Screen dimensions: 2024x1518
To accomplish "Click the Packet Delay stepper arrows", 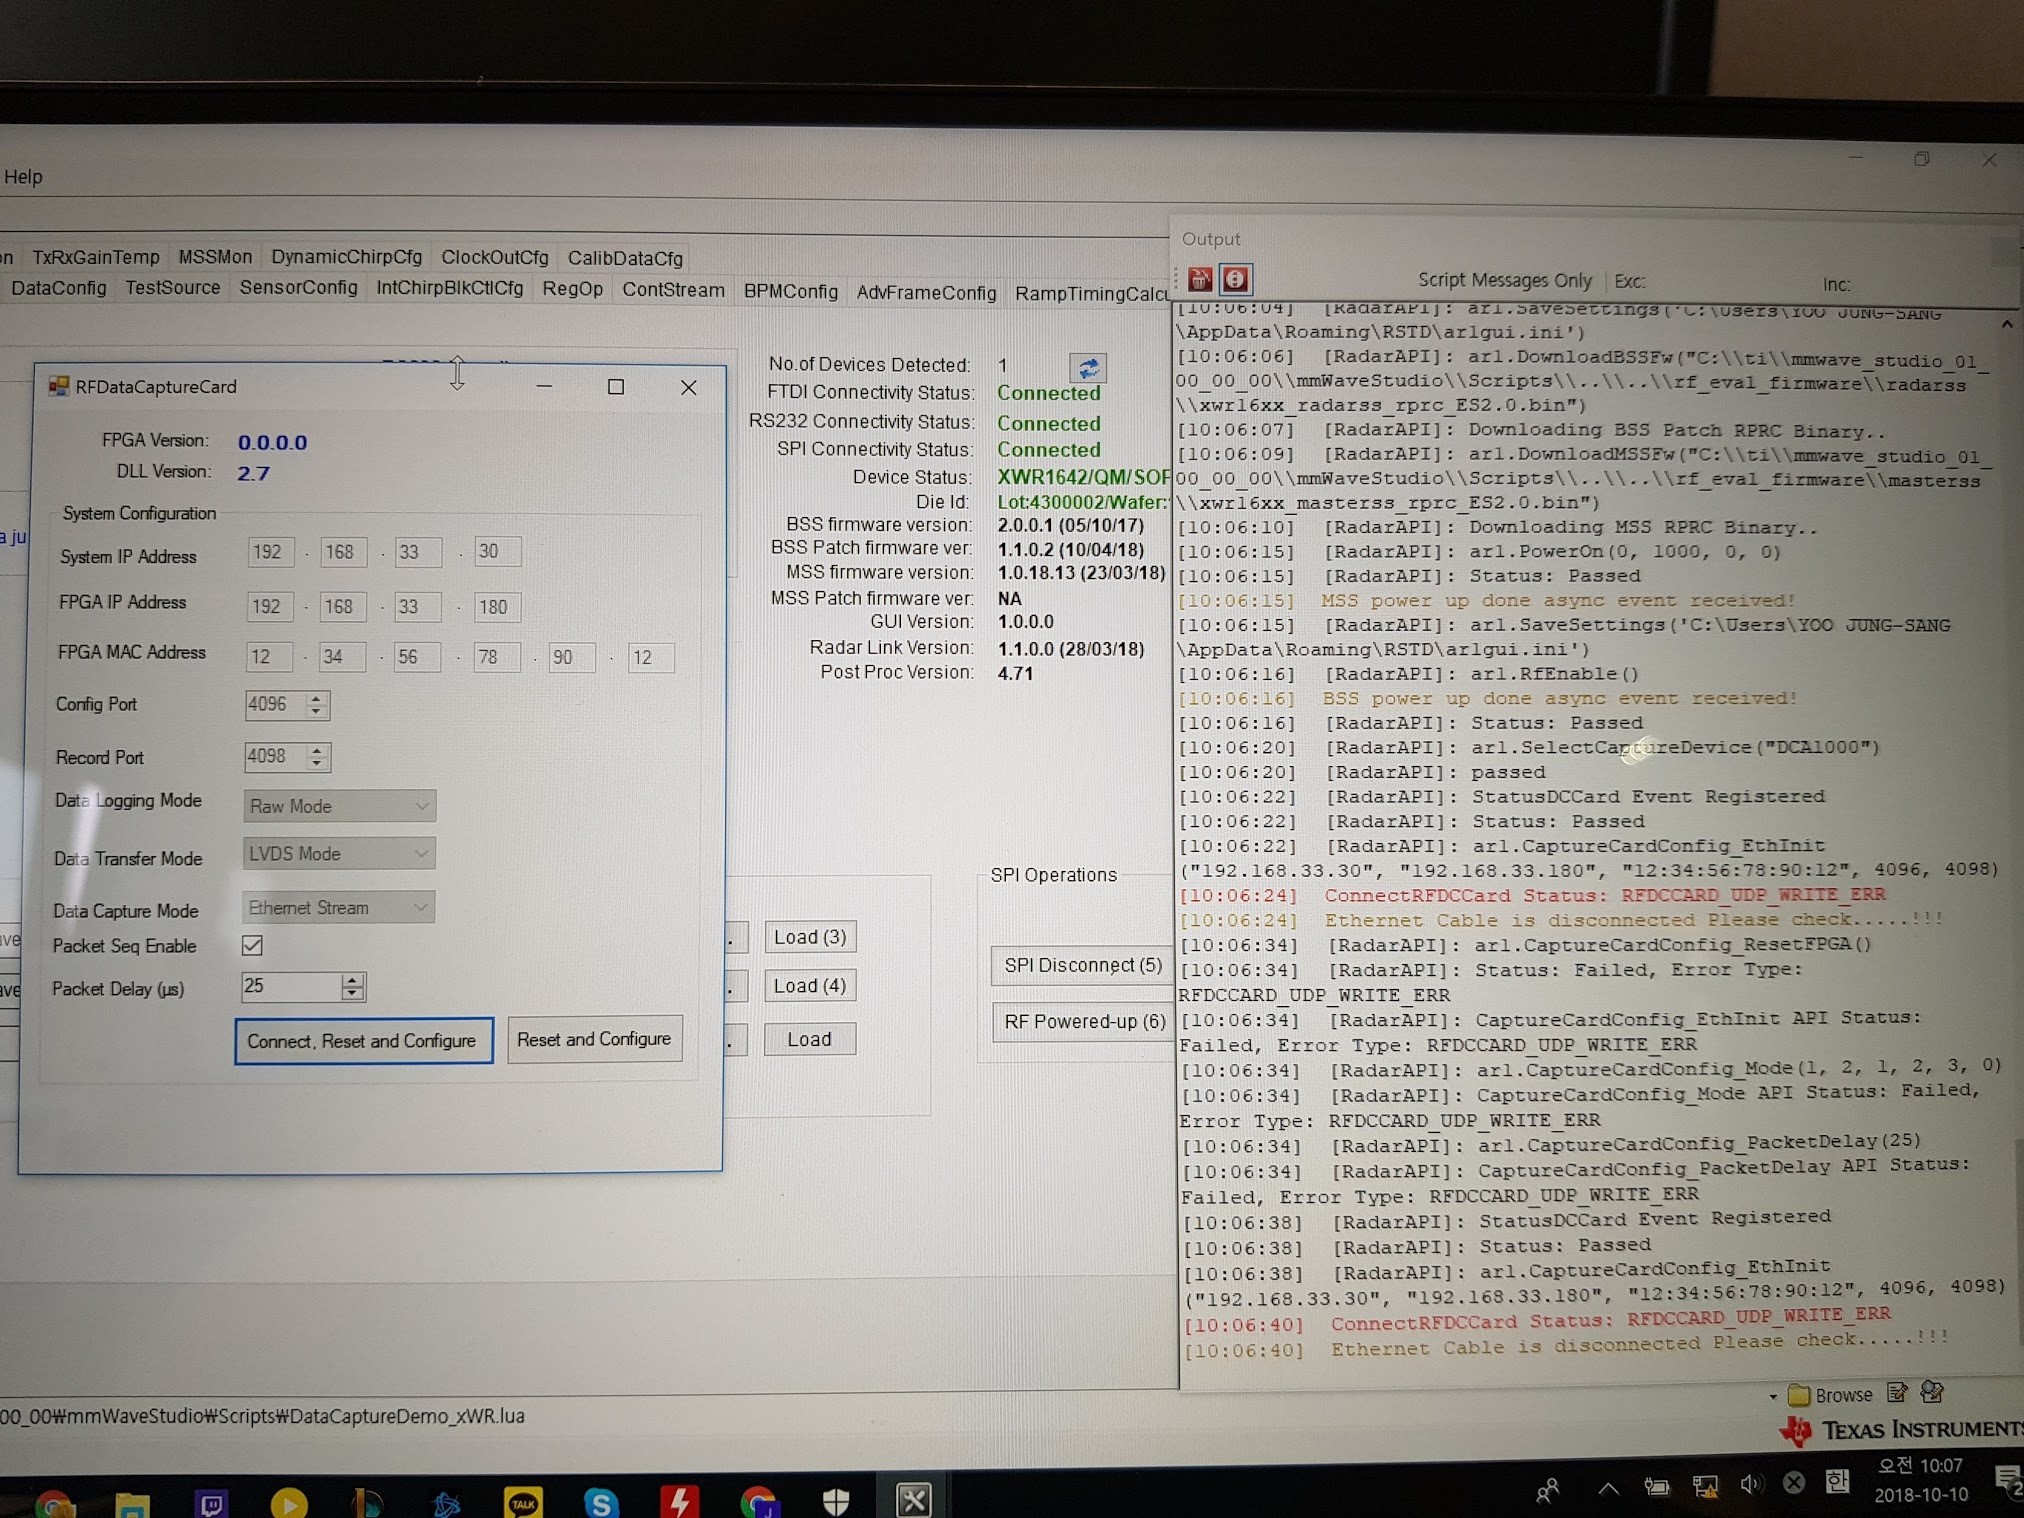I will [x=352, y=987].
